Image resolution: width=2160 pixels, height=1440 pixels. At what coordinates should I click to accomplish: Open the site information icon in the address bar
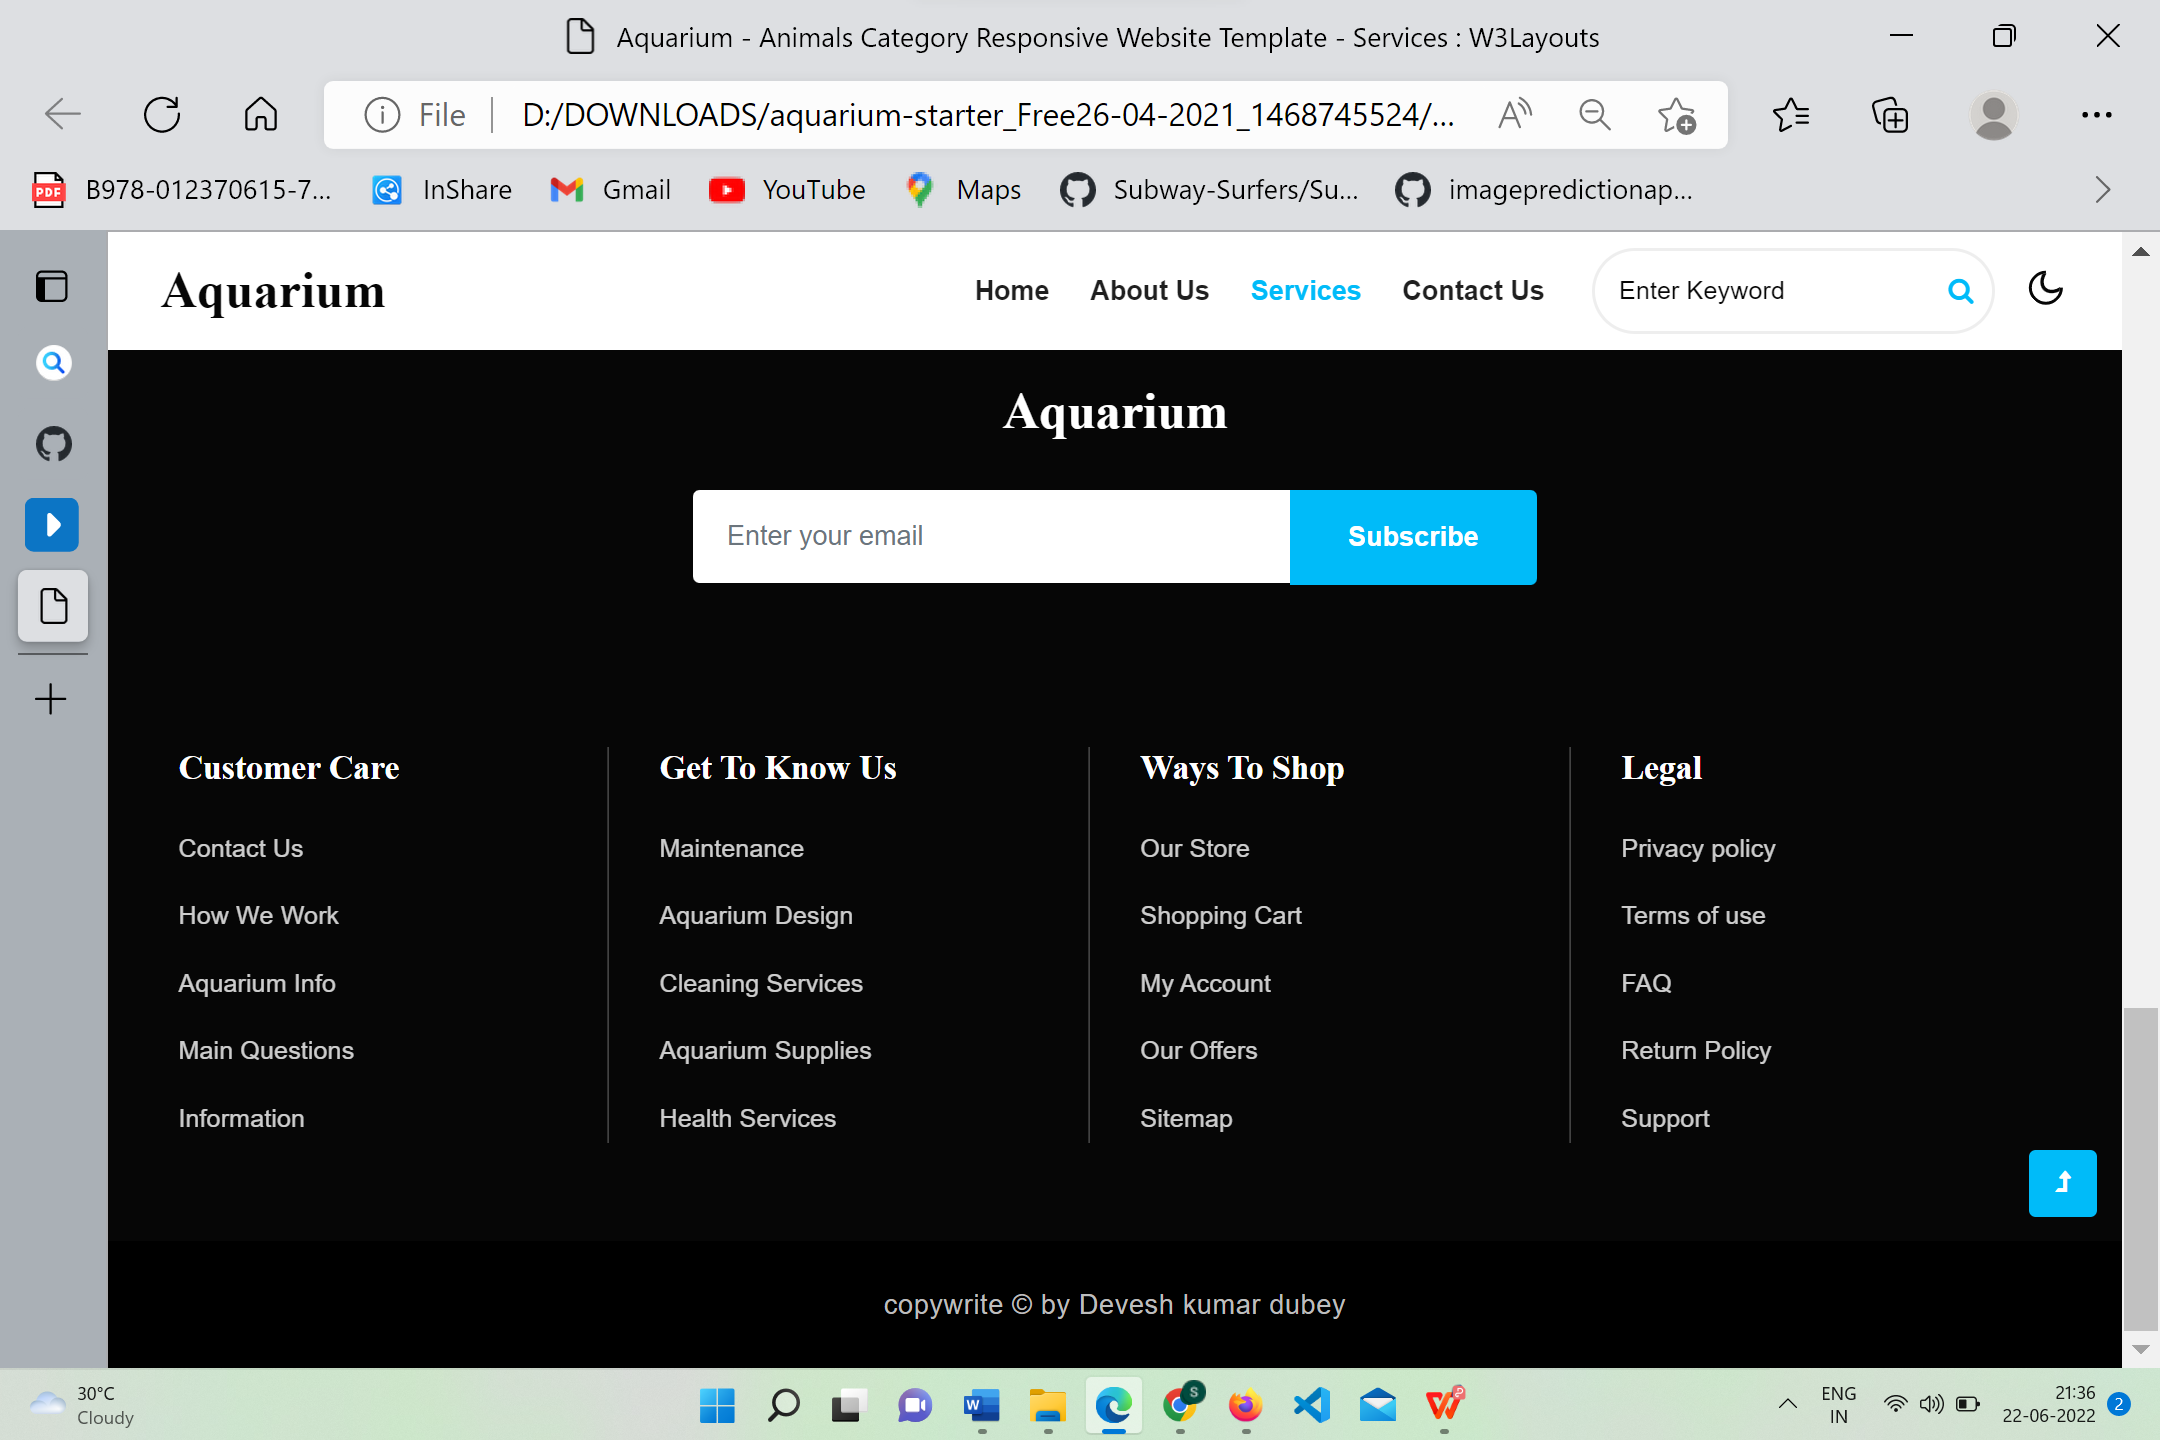pyautogui.click(x=382, y=115)
